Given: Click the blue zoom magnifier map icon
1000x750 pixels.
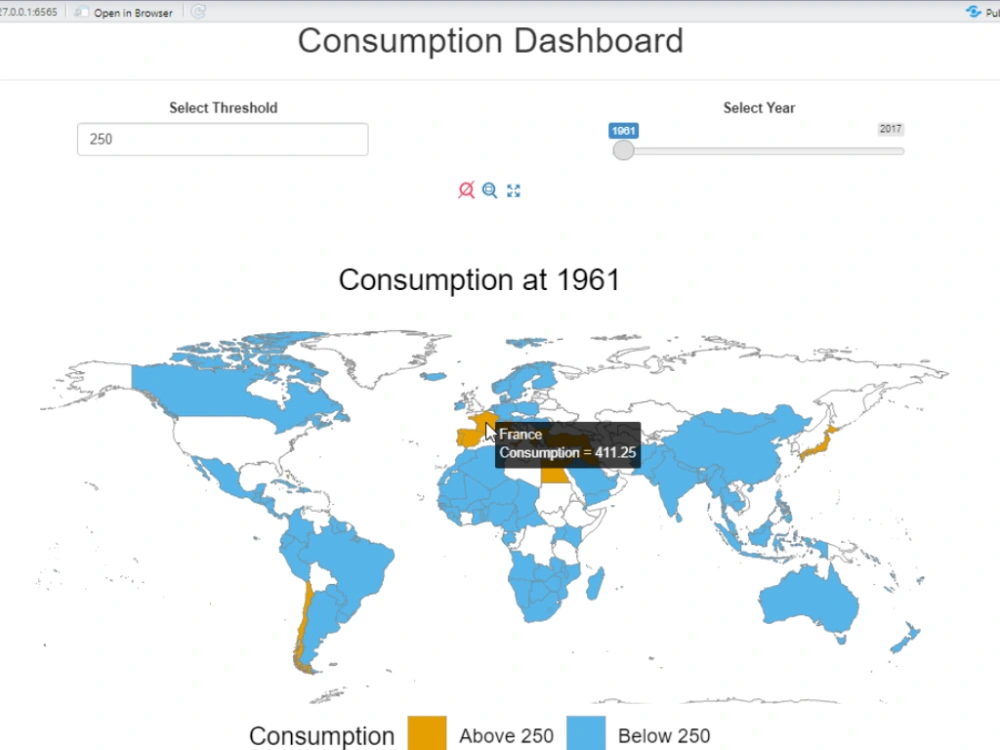Looking at the screenshot, I should coord(489,190).
